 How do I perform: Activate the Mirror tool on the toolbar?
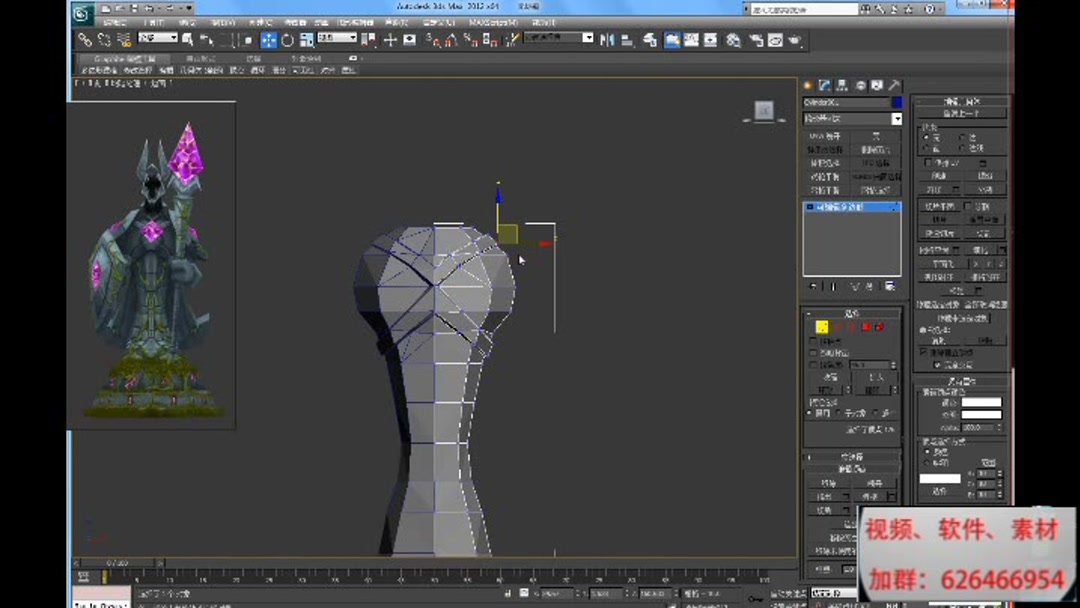(606, 39)
